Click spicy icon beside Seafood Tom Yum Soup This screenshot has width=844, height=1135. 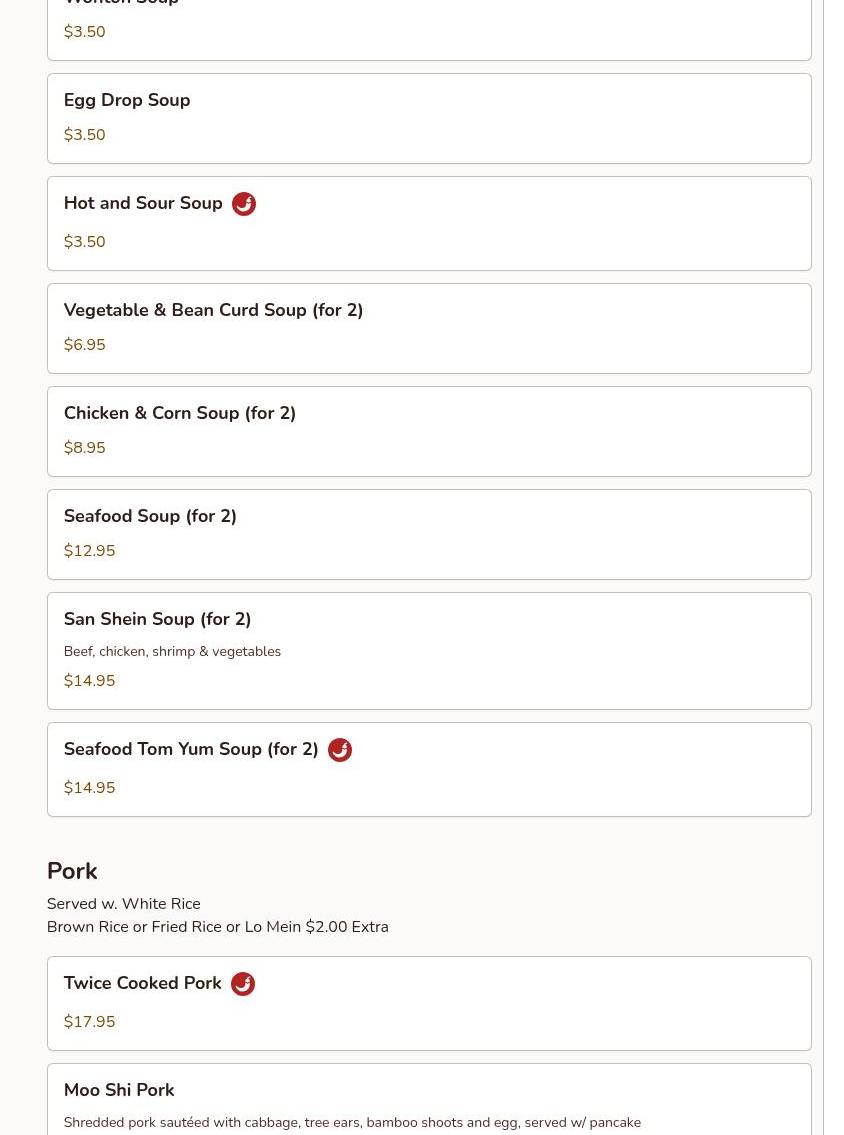(x=340, y=750)
